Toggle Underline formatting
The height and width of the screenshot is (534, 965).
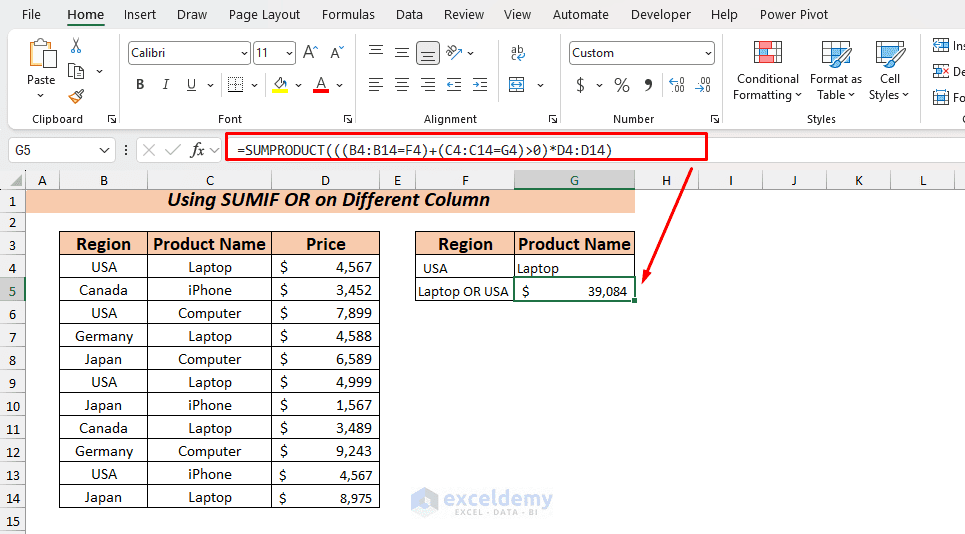point(191,85)
